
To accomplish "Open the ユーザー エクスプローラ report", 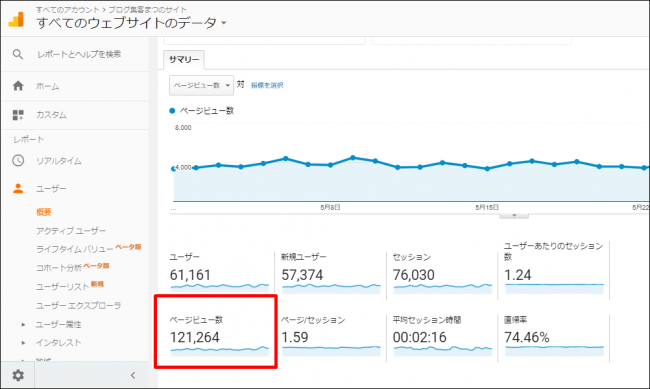I will coord(78,306).
